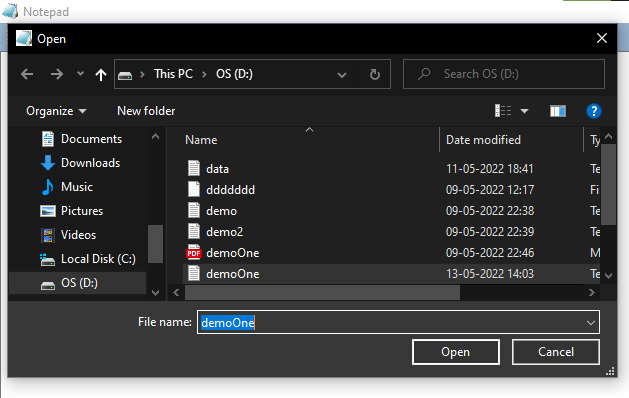This screenshot has height=398, width=629.
Task: Open Videos in navigation pane
Action: 78,235
